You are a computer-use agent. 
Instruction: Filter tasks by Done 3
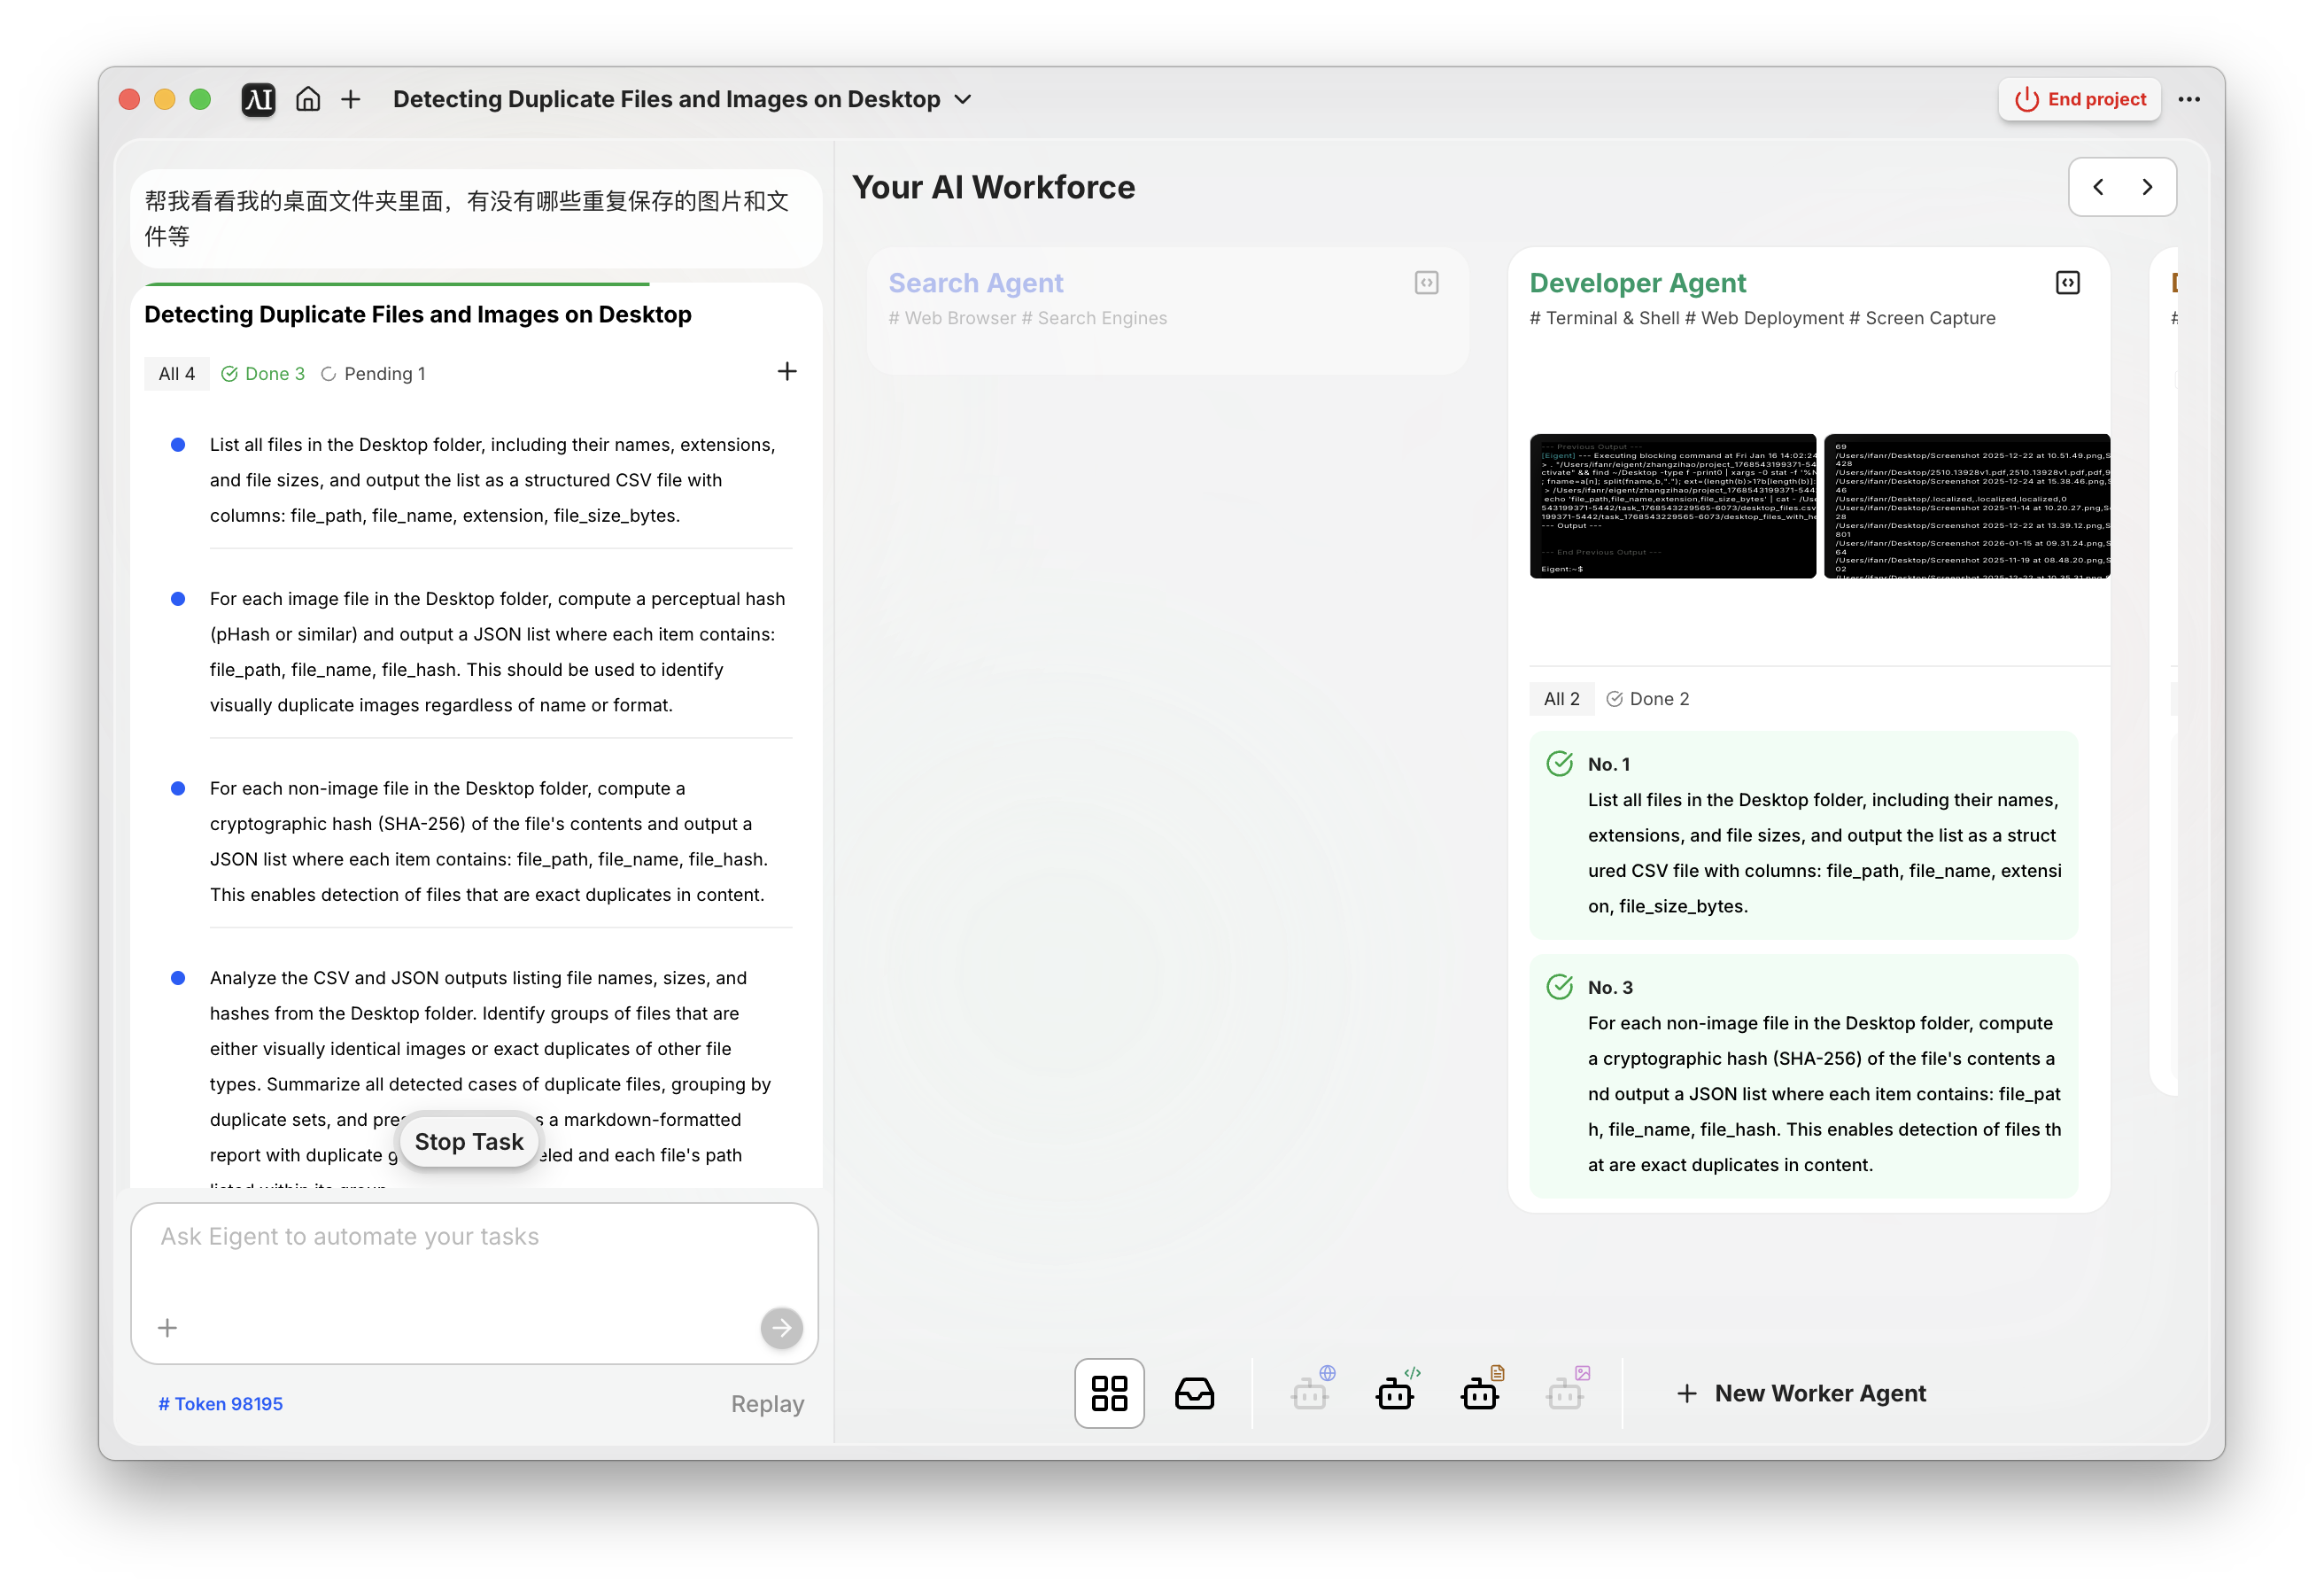263,373
